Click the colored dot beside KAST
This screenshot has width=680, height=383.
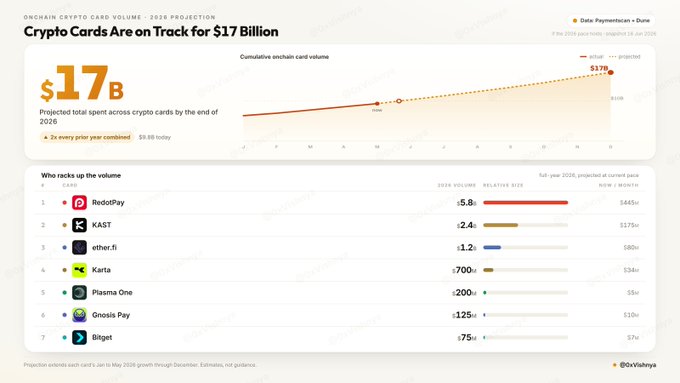point(65,225)
